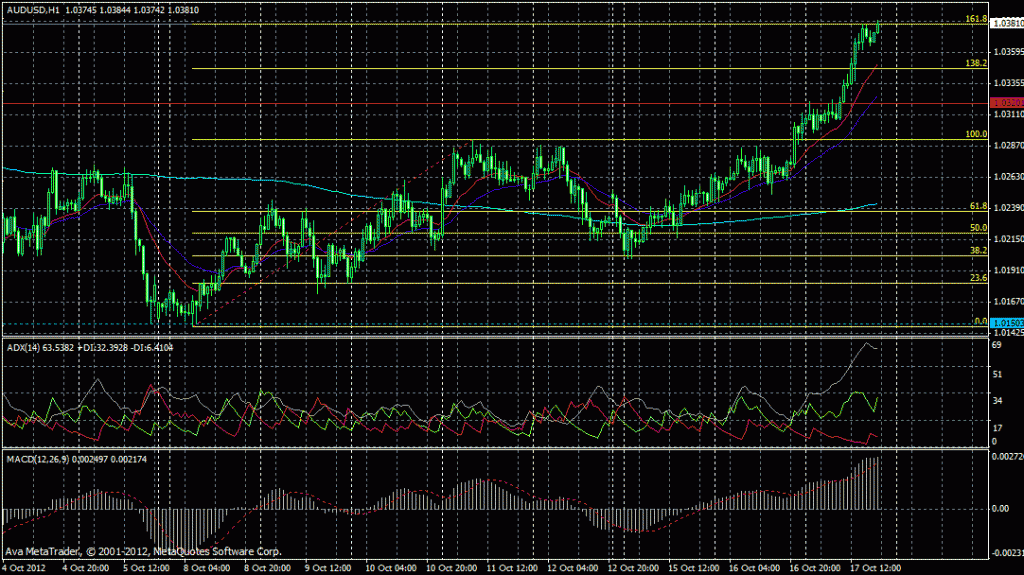
Task: Click the 50.0 Fibonacci retracement label
Action: [979, 228]
